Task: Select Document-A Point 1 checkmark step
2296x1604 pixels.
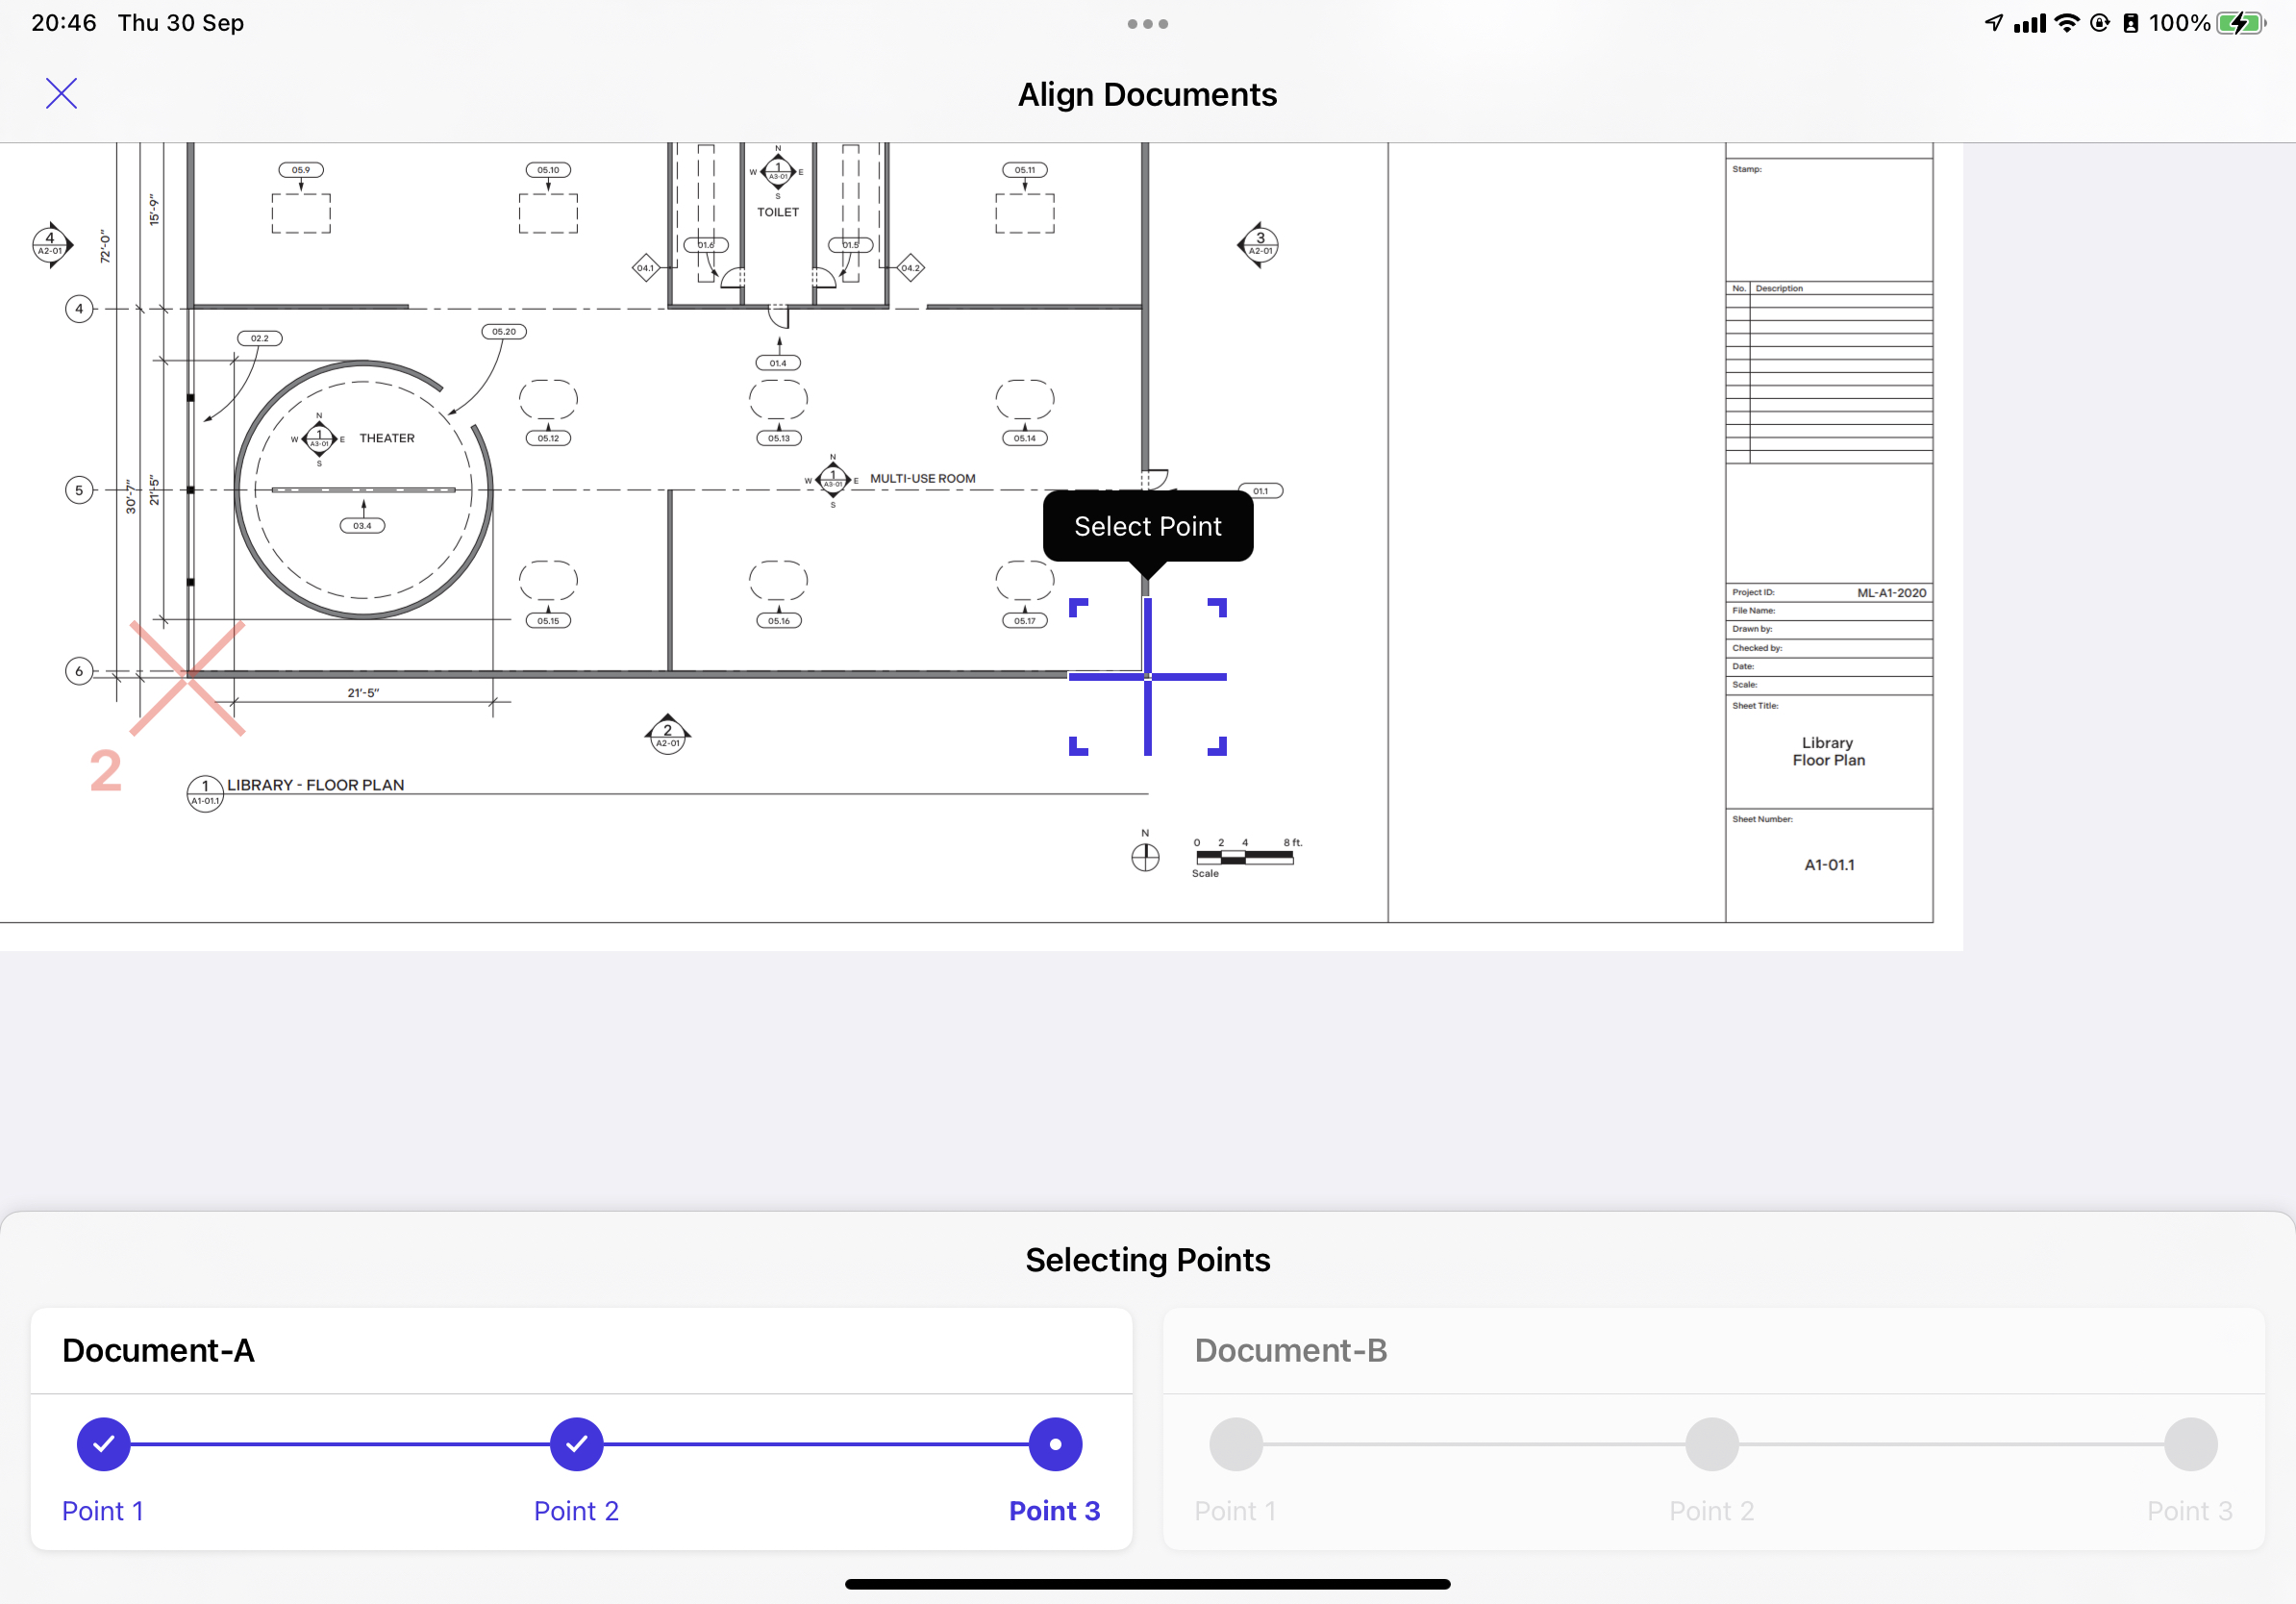Action: click(x=104, y=1444)
